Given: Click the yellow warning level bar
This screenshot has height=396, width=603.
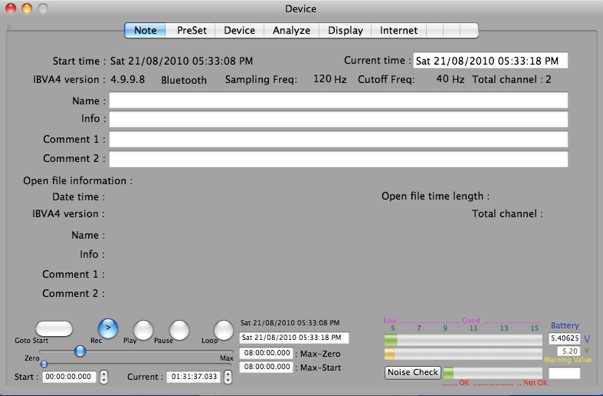Looking at the screenshot, I should [x=463, y=354].
